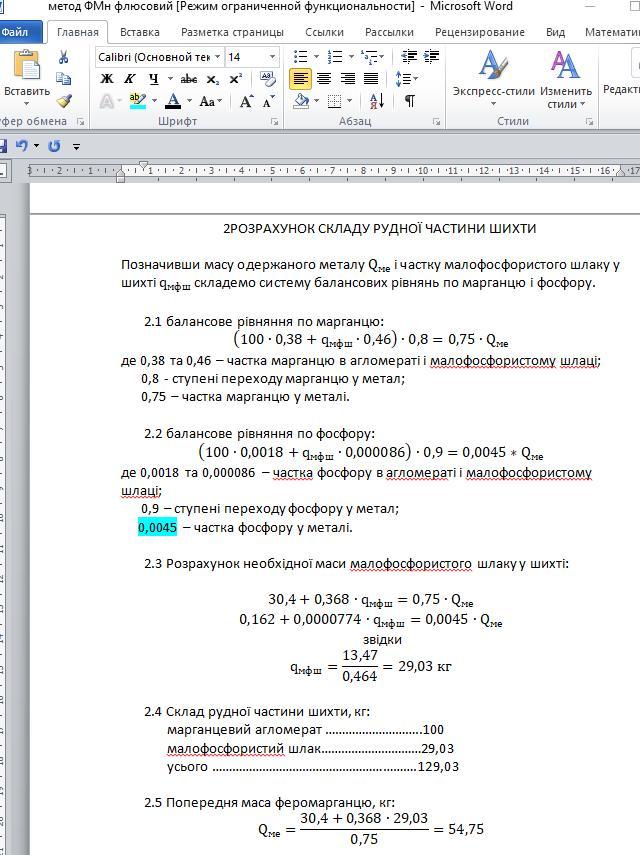Screen dimensions: 640x855
Task: Toggle strikethrough (abc) formatting
Action: [189, 79]
